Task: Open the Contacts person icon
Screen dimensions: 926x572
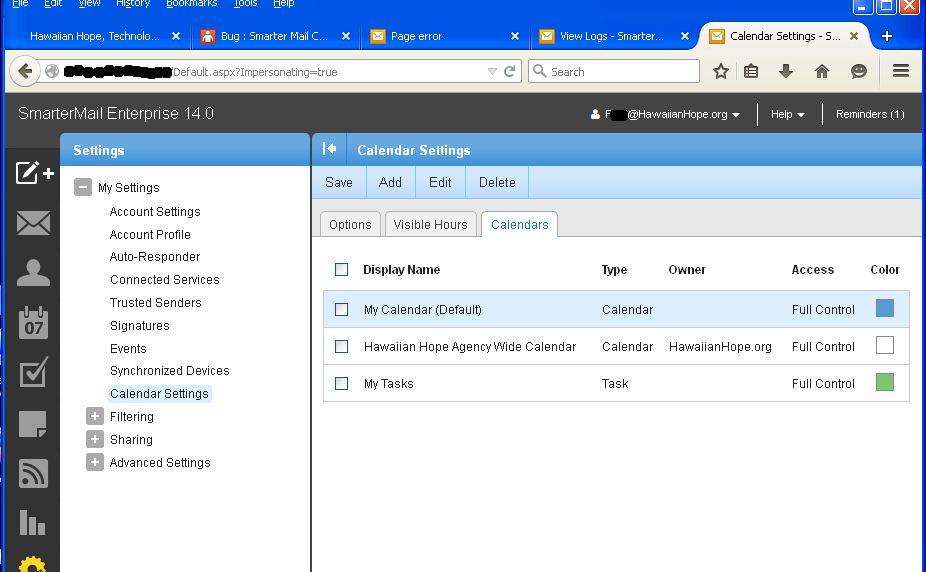Action: coord(33,273)
